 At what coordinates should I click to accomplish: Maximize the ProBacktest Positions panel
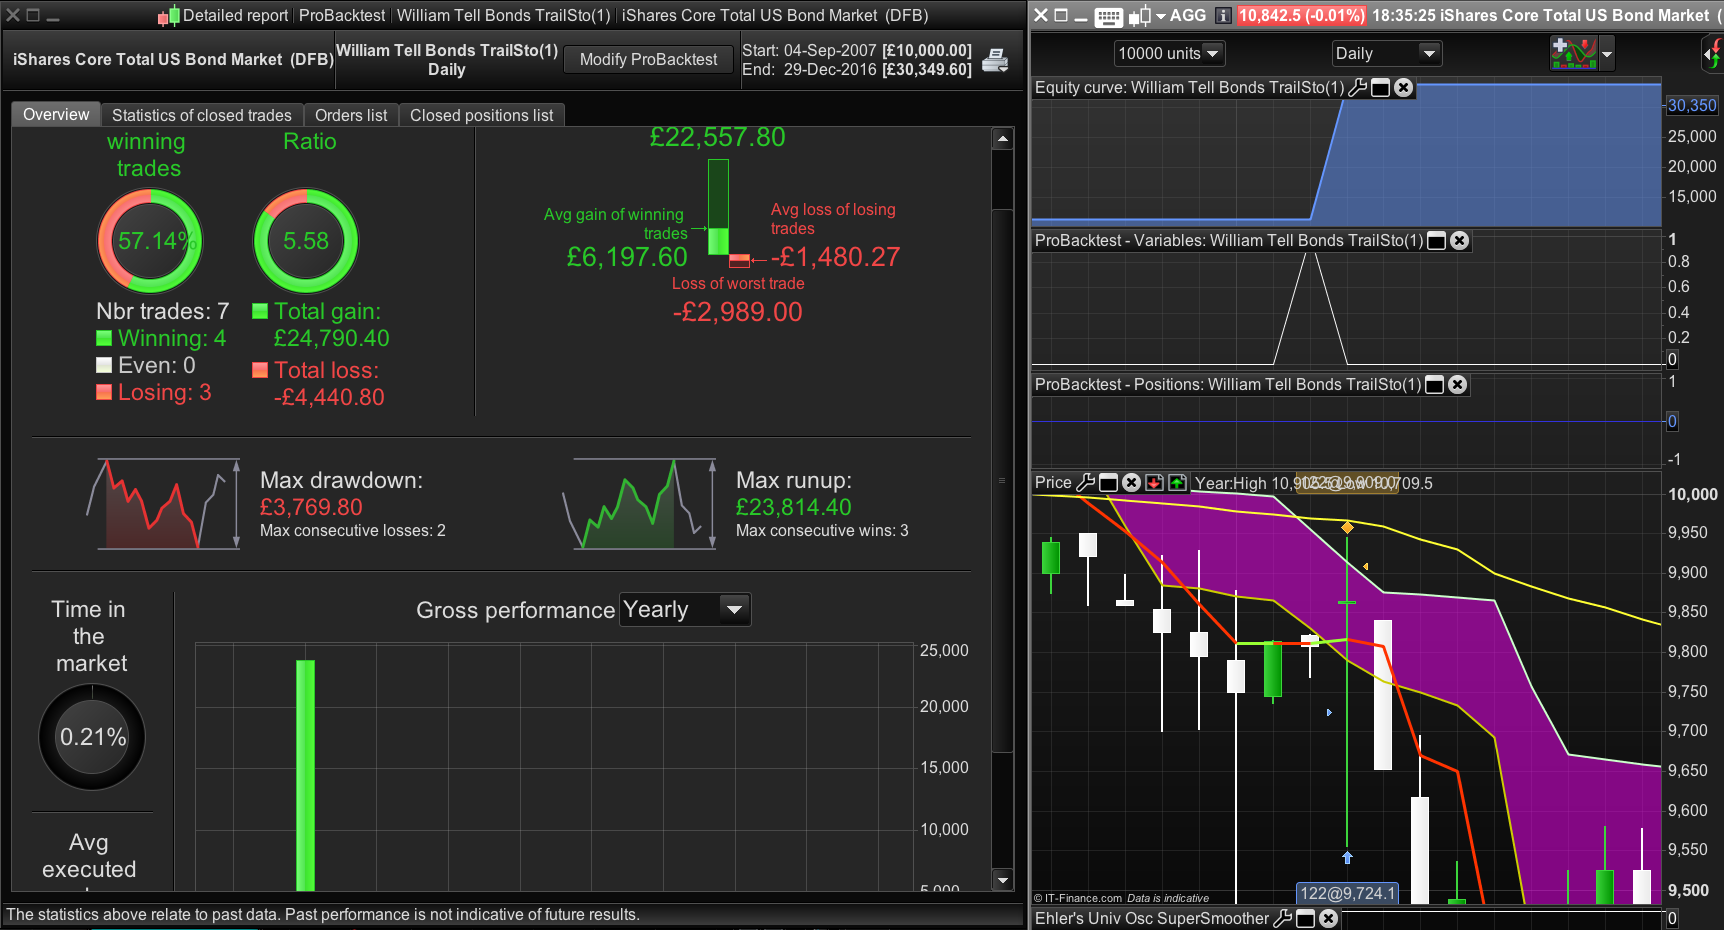pos(1435,385)
